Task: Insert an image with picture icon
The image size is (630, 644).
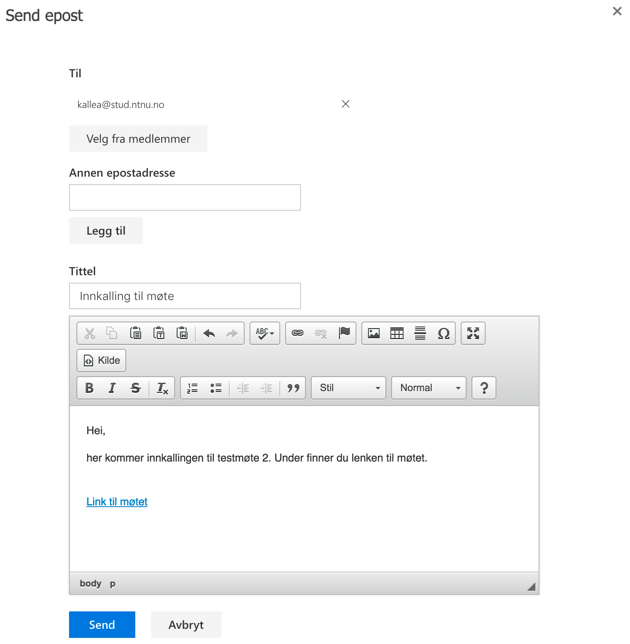Action: [374, 333]
